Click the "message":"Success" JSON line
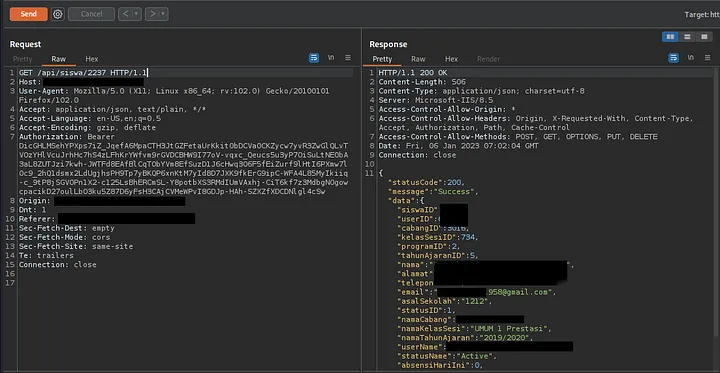 coord(433,192)
